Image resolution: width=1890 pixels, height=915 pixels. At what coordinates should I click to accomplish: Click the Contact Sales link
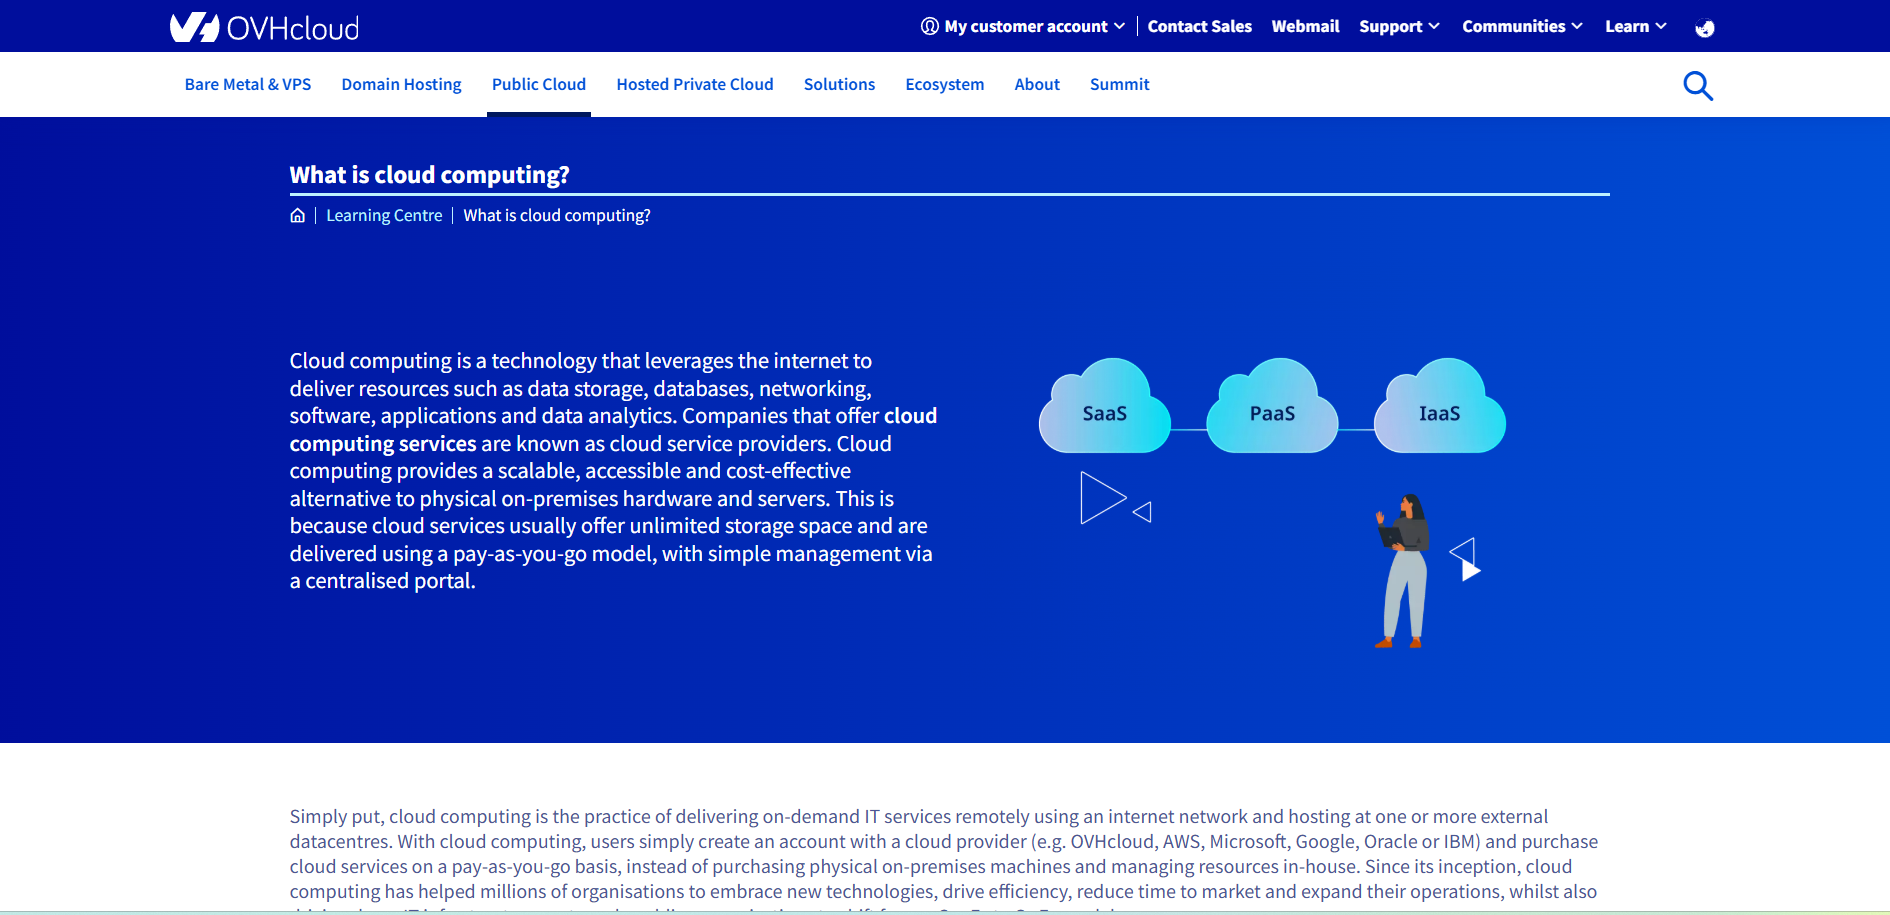click(x=1199, y=27)
